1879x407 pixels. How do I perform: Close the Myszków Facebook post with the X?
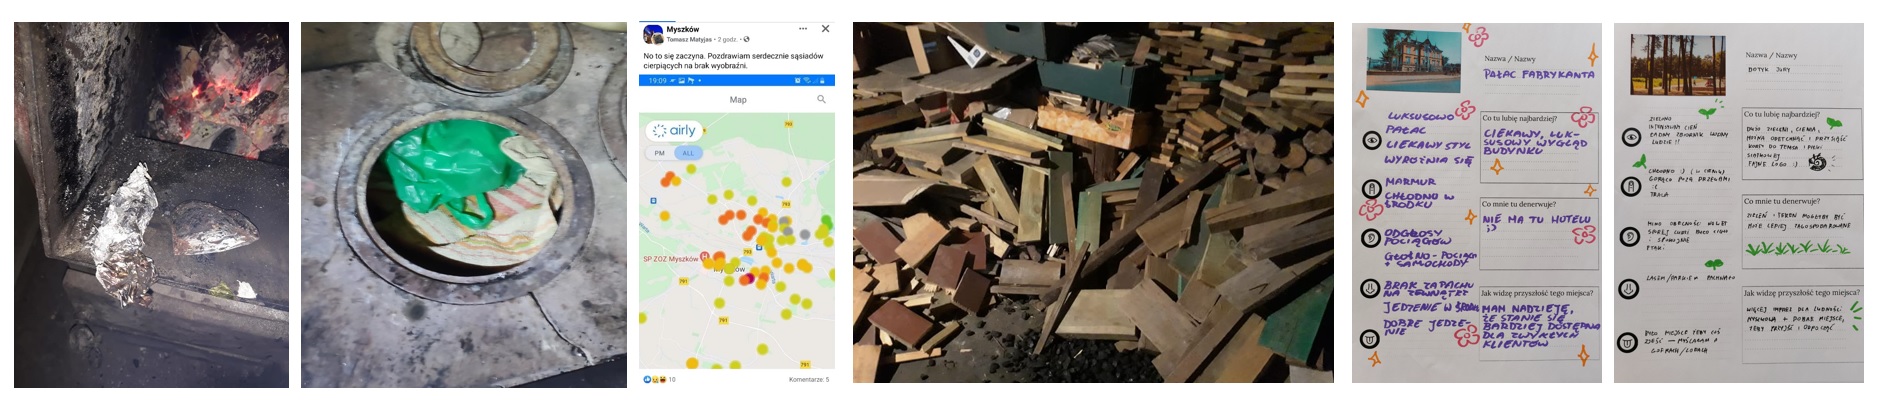click(825, 29)
